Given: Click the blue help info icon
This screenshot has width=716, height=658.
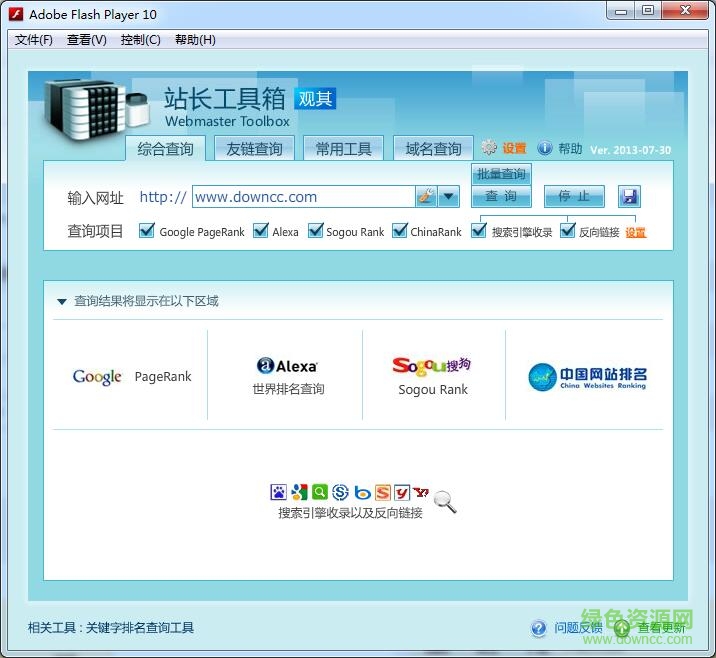Looking at the screenshot, I should (x=545, y=148).
